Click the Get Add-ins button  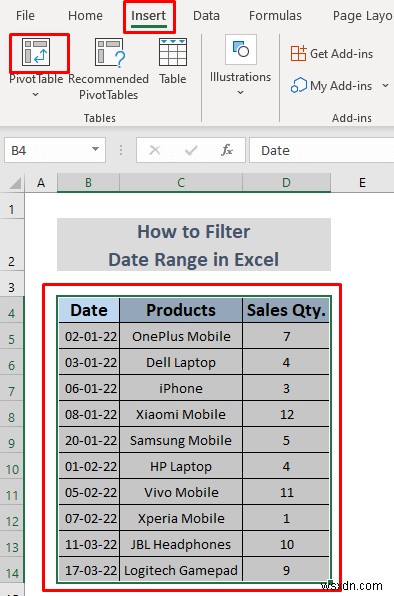[x=332, y=54]
